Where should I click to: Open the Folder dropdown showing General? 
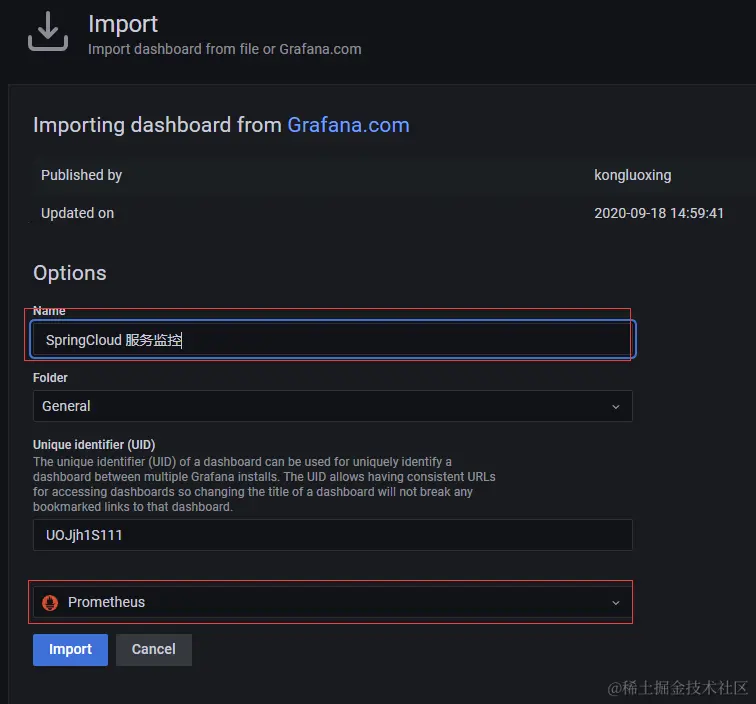[x=333, y=406]
